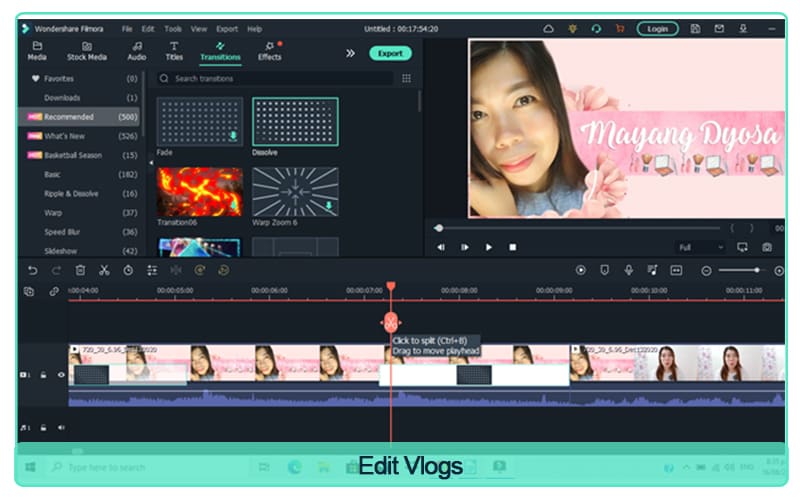Click the Export button
The width and height of the screenshot is (800, 498).
click(390, 53)
